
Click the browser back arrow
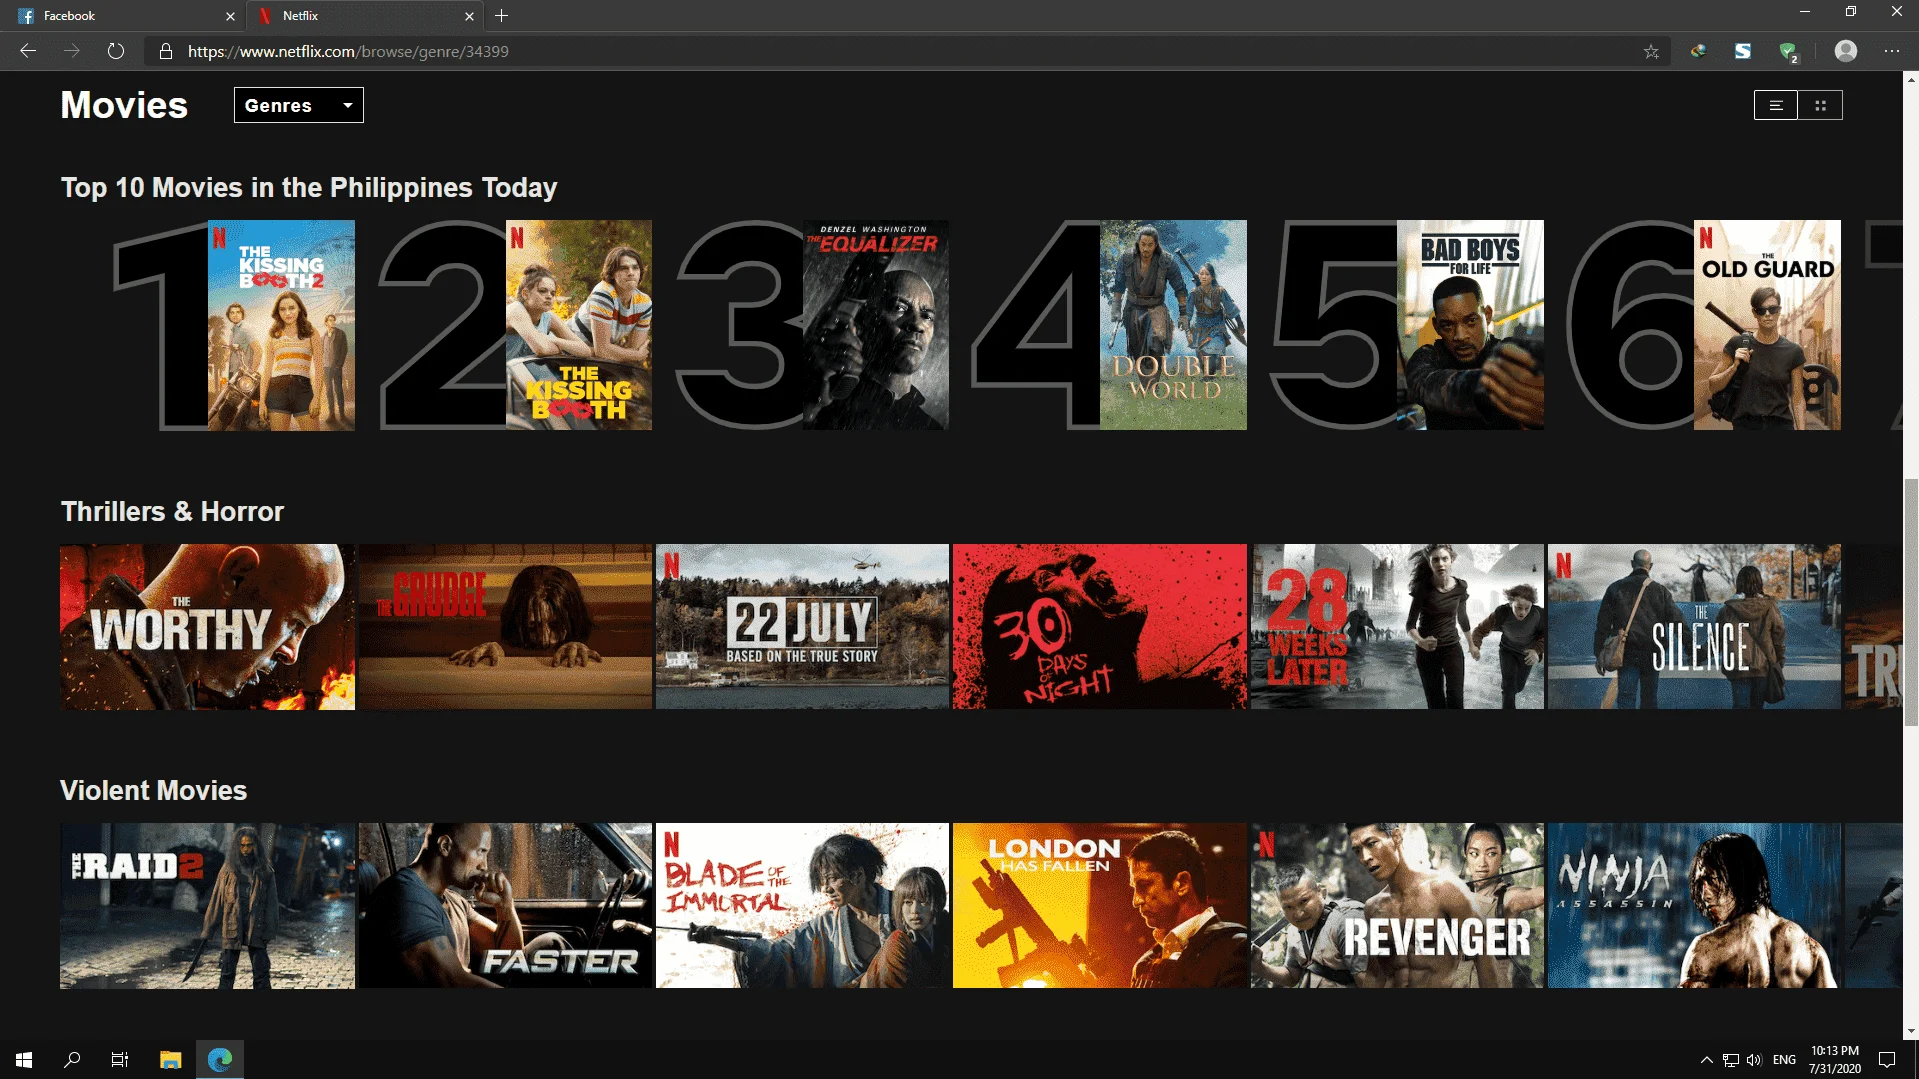click(x=28, y=51)
